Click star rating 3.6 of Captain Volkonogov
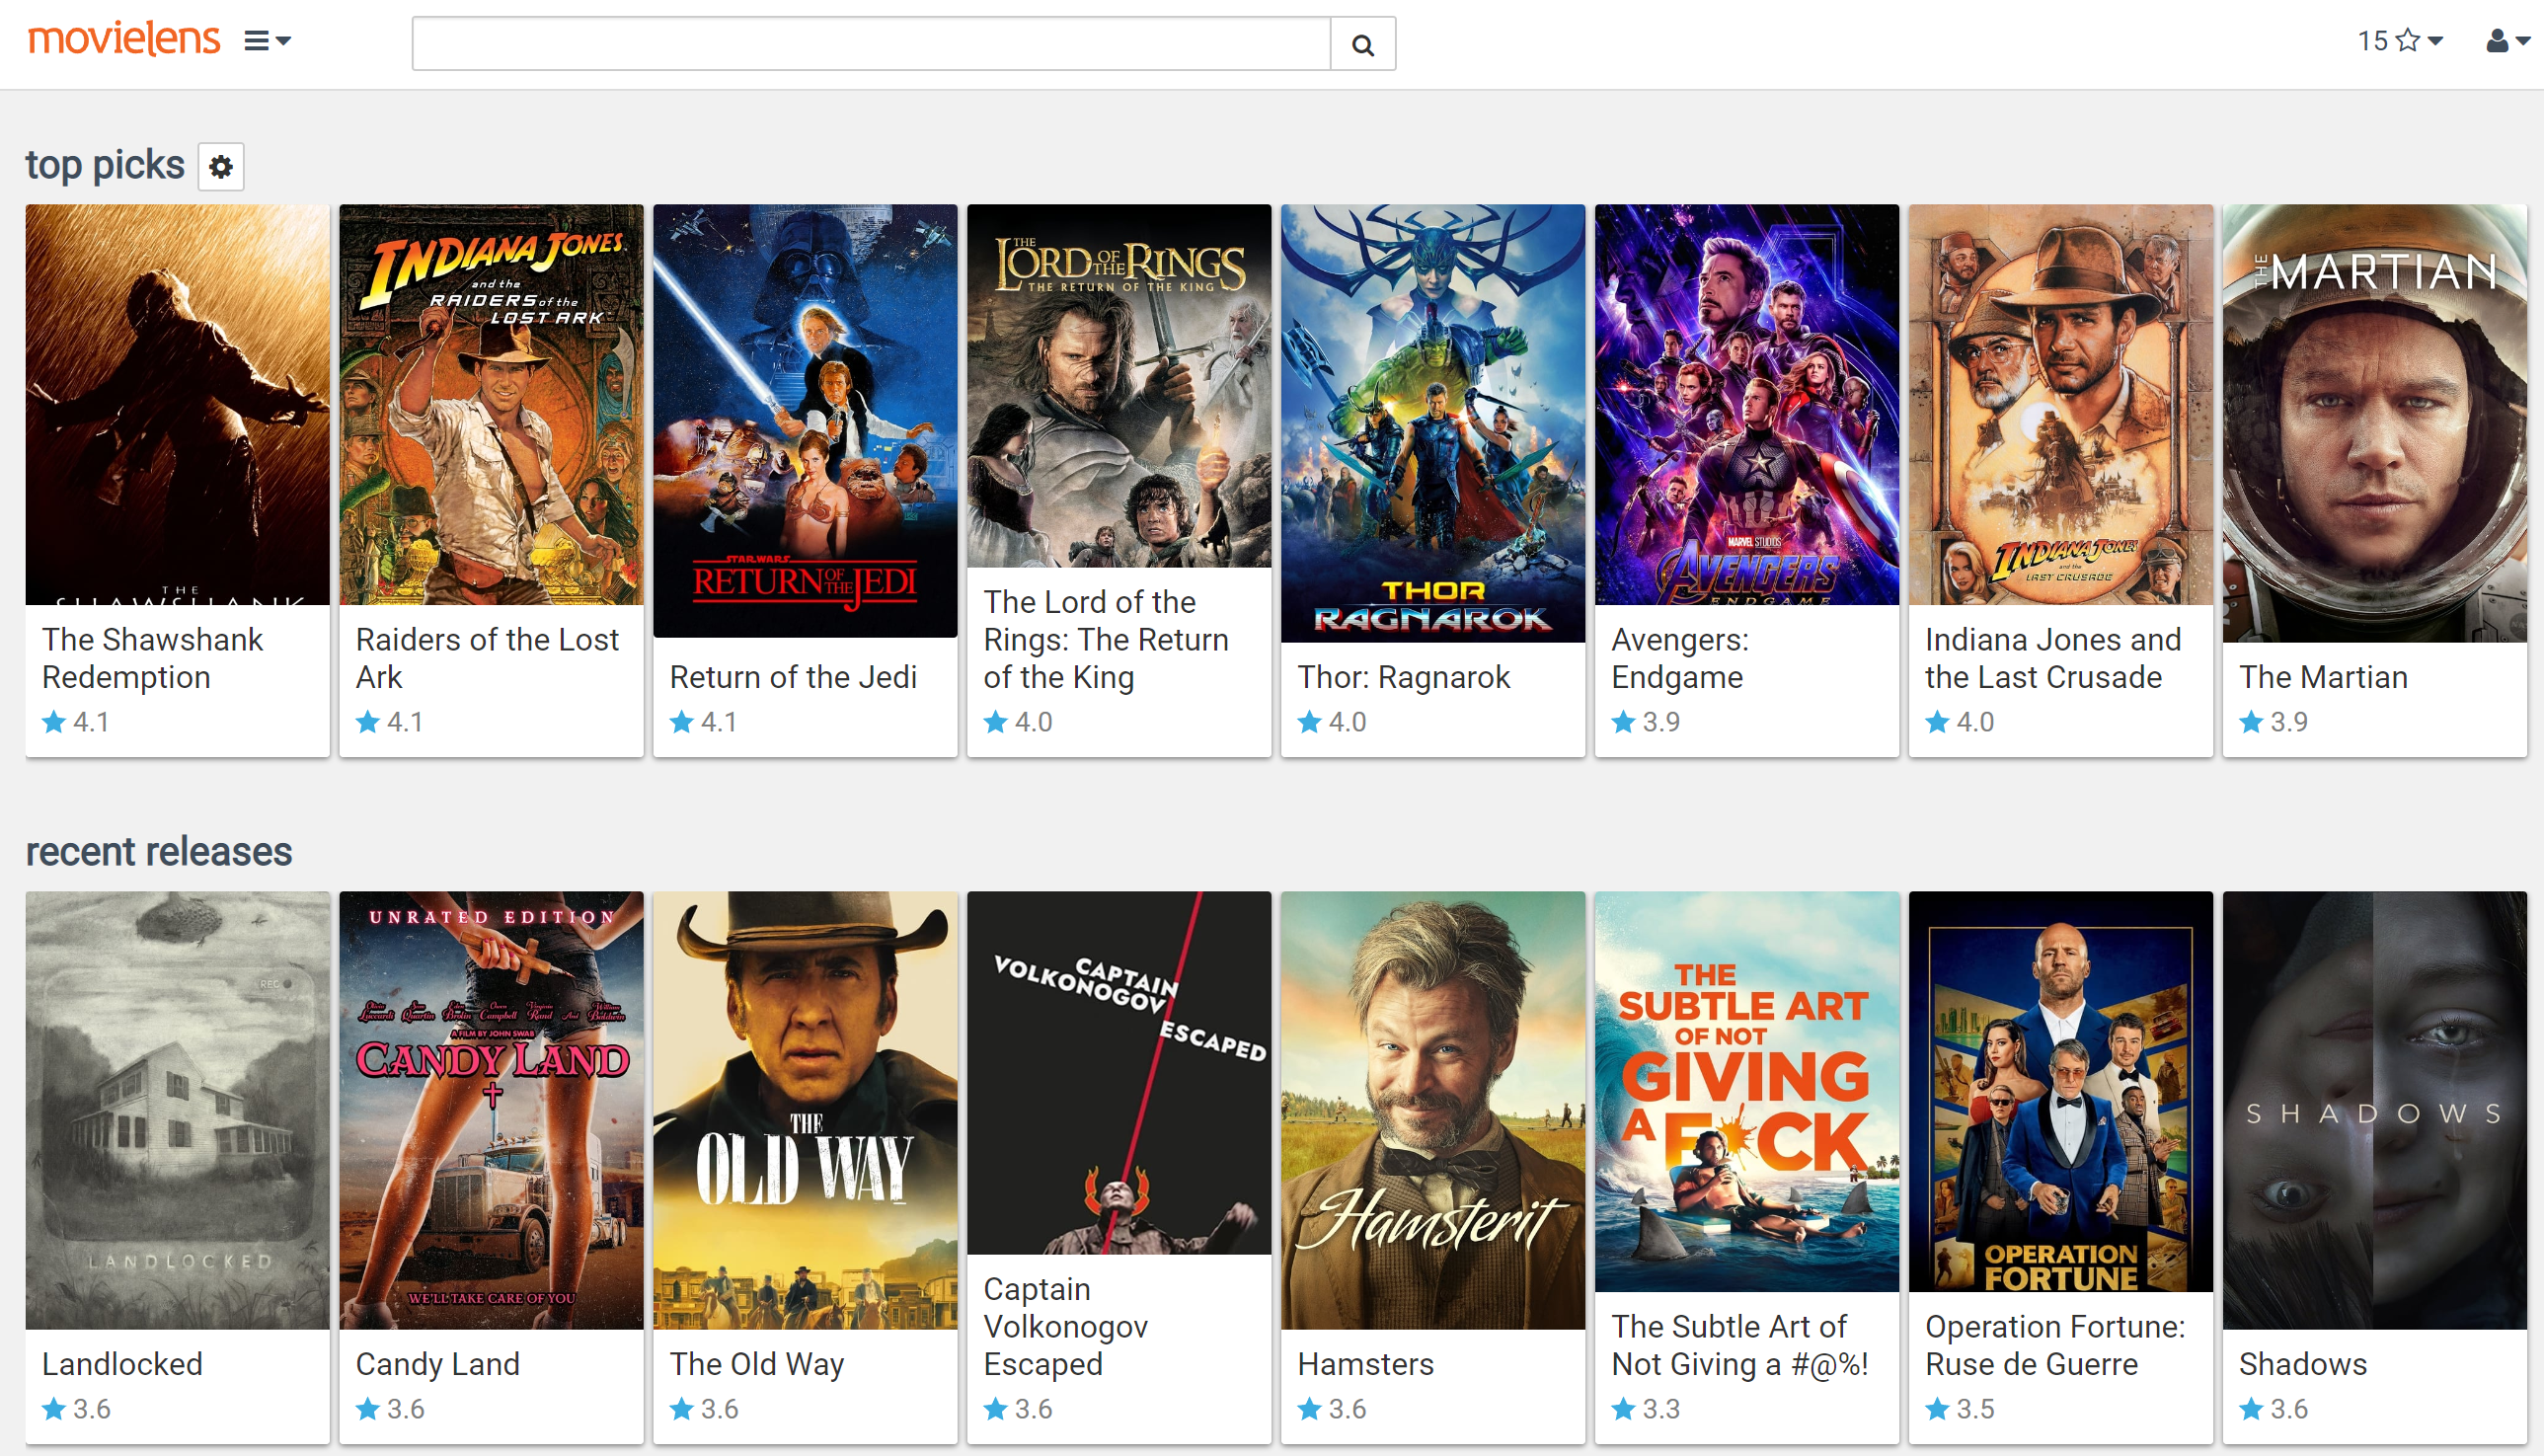 tap(1018, 1409)
